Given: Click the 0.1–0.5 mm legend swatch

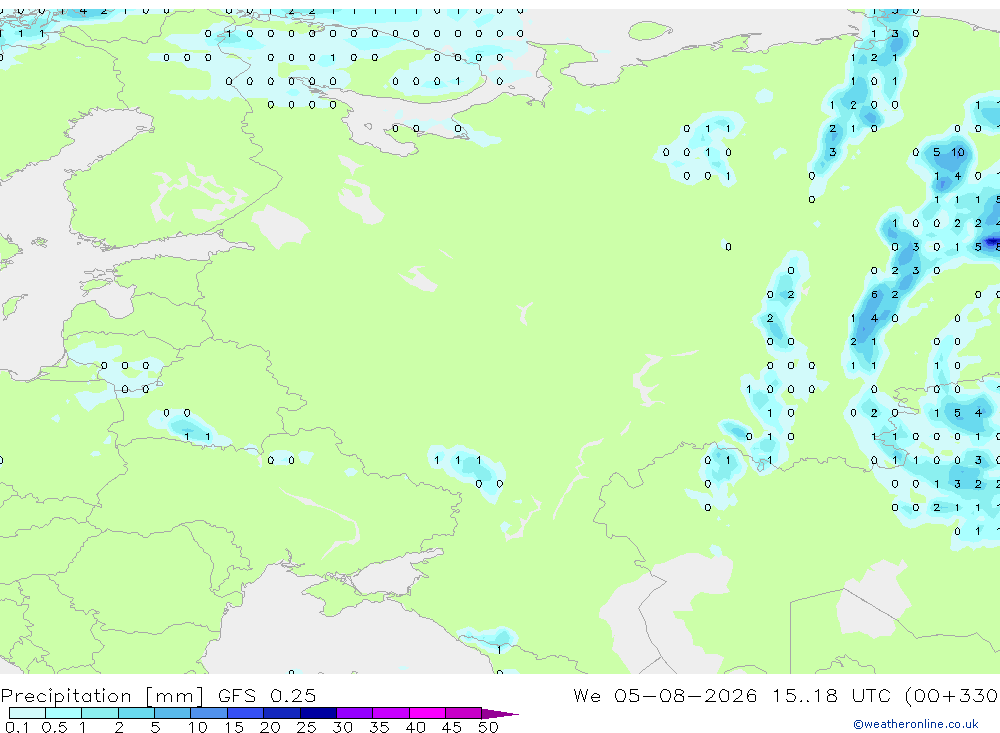Looking at the screenshot, I should click(x=27, y=713).
